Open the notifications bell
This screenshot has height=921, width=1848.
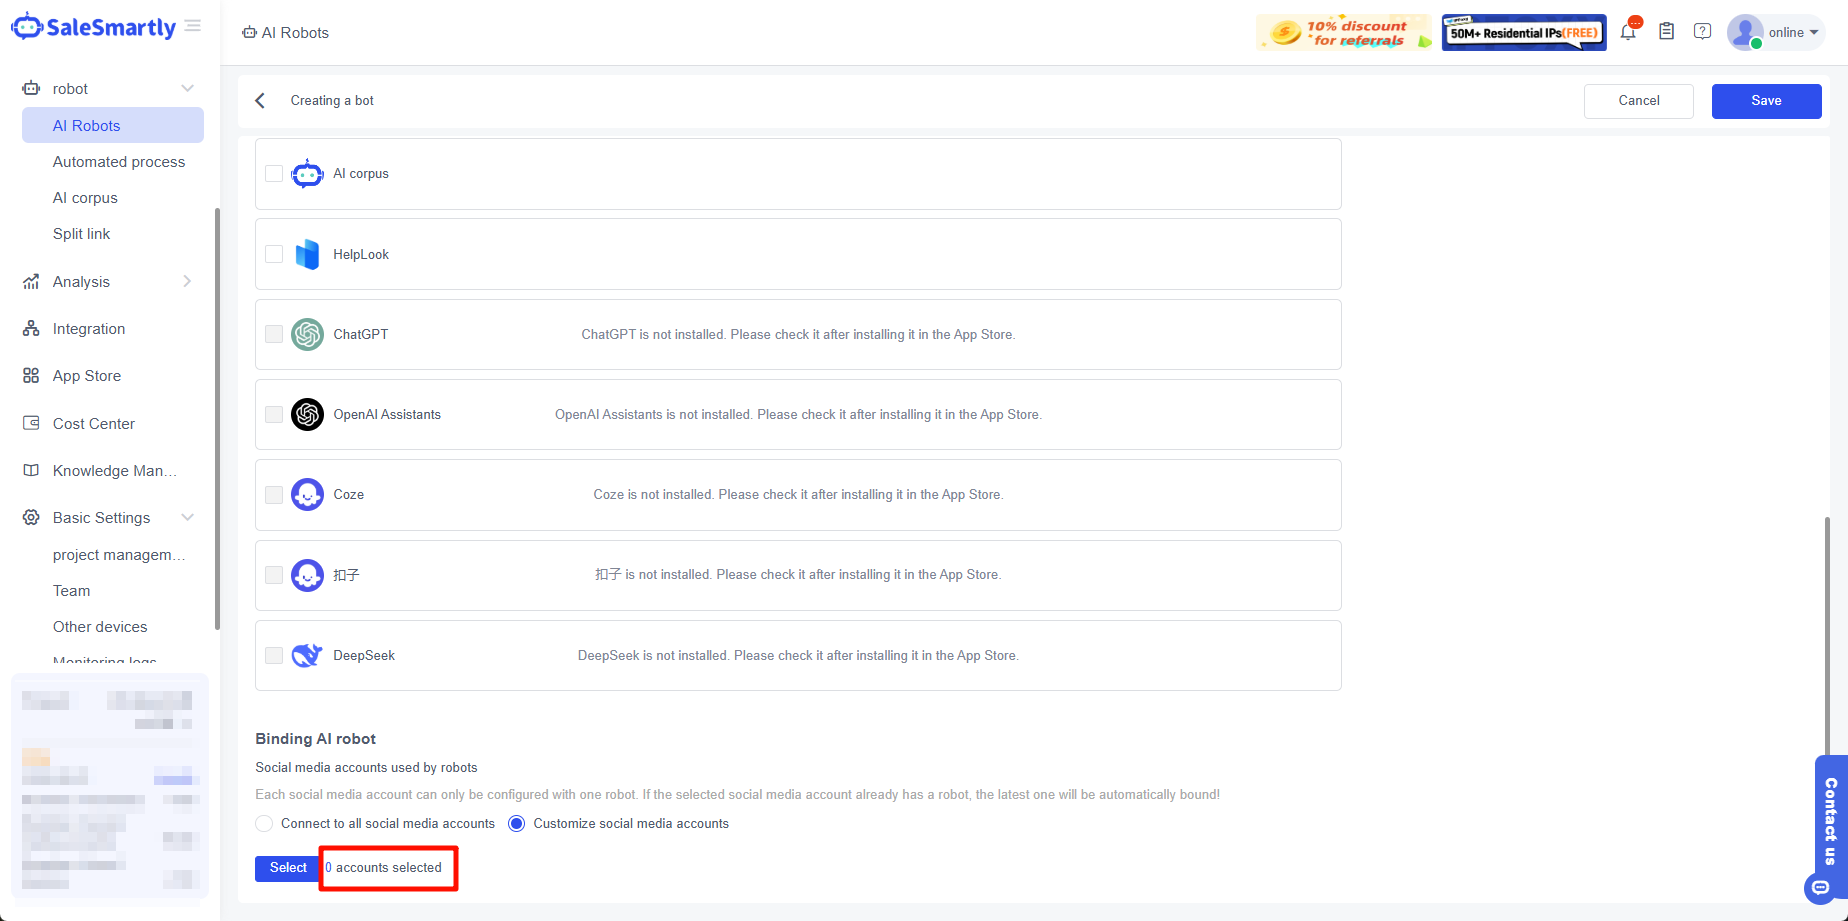tap(1628, 32)
